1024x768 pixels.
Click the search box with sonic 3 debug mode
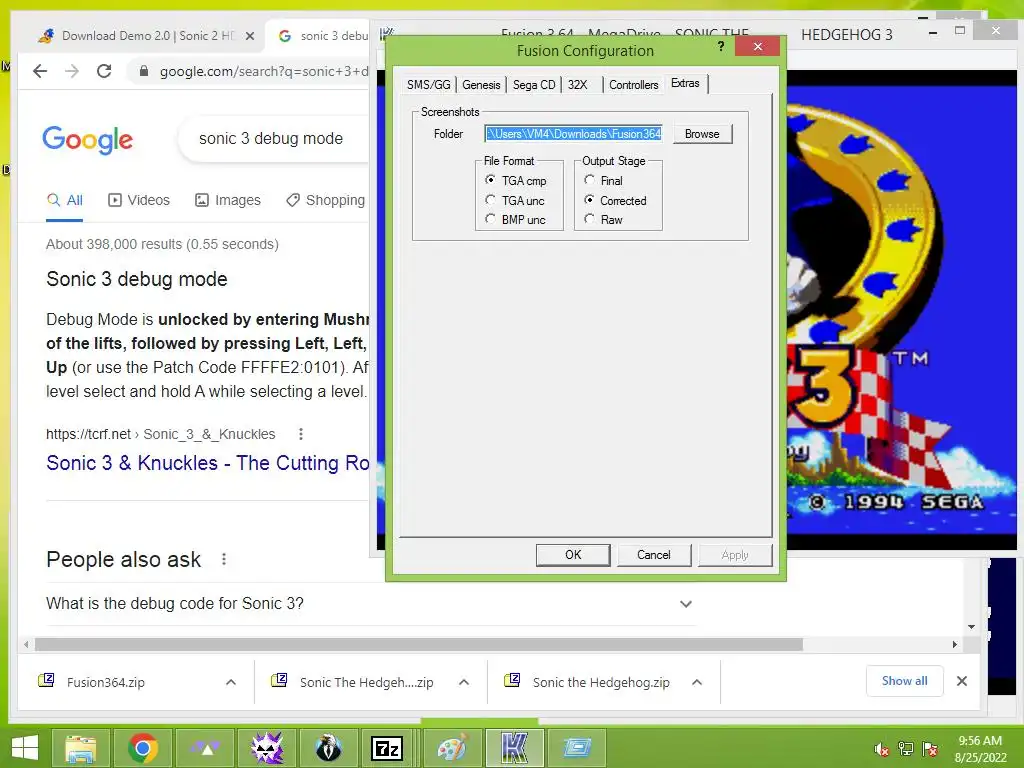(x=274, y=138)
